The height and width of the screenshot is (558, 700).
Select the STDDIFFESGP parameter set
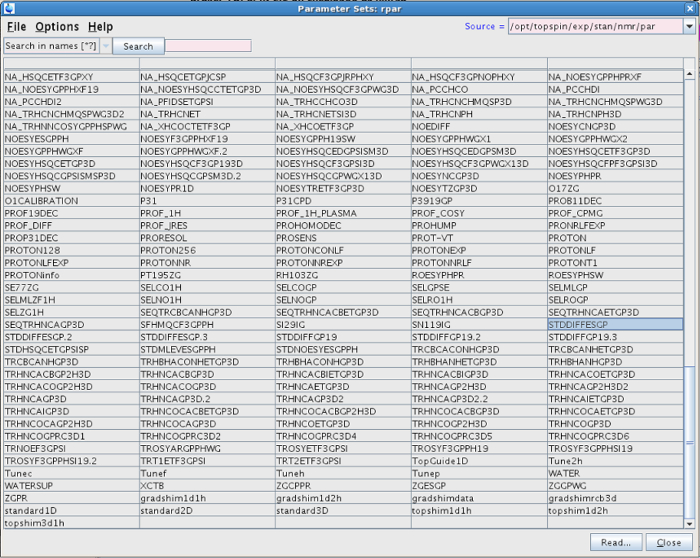click(x=615, y=325)
